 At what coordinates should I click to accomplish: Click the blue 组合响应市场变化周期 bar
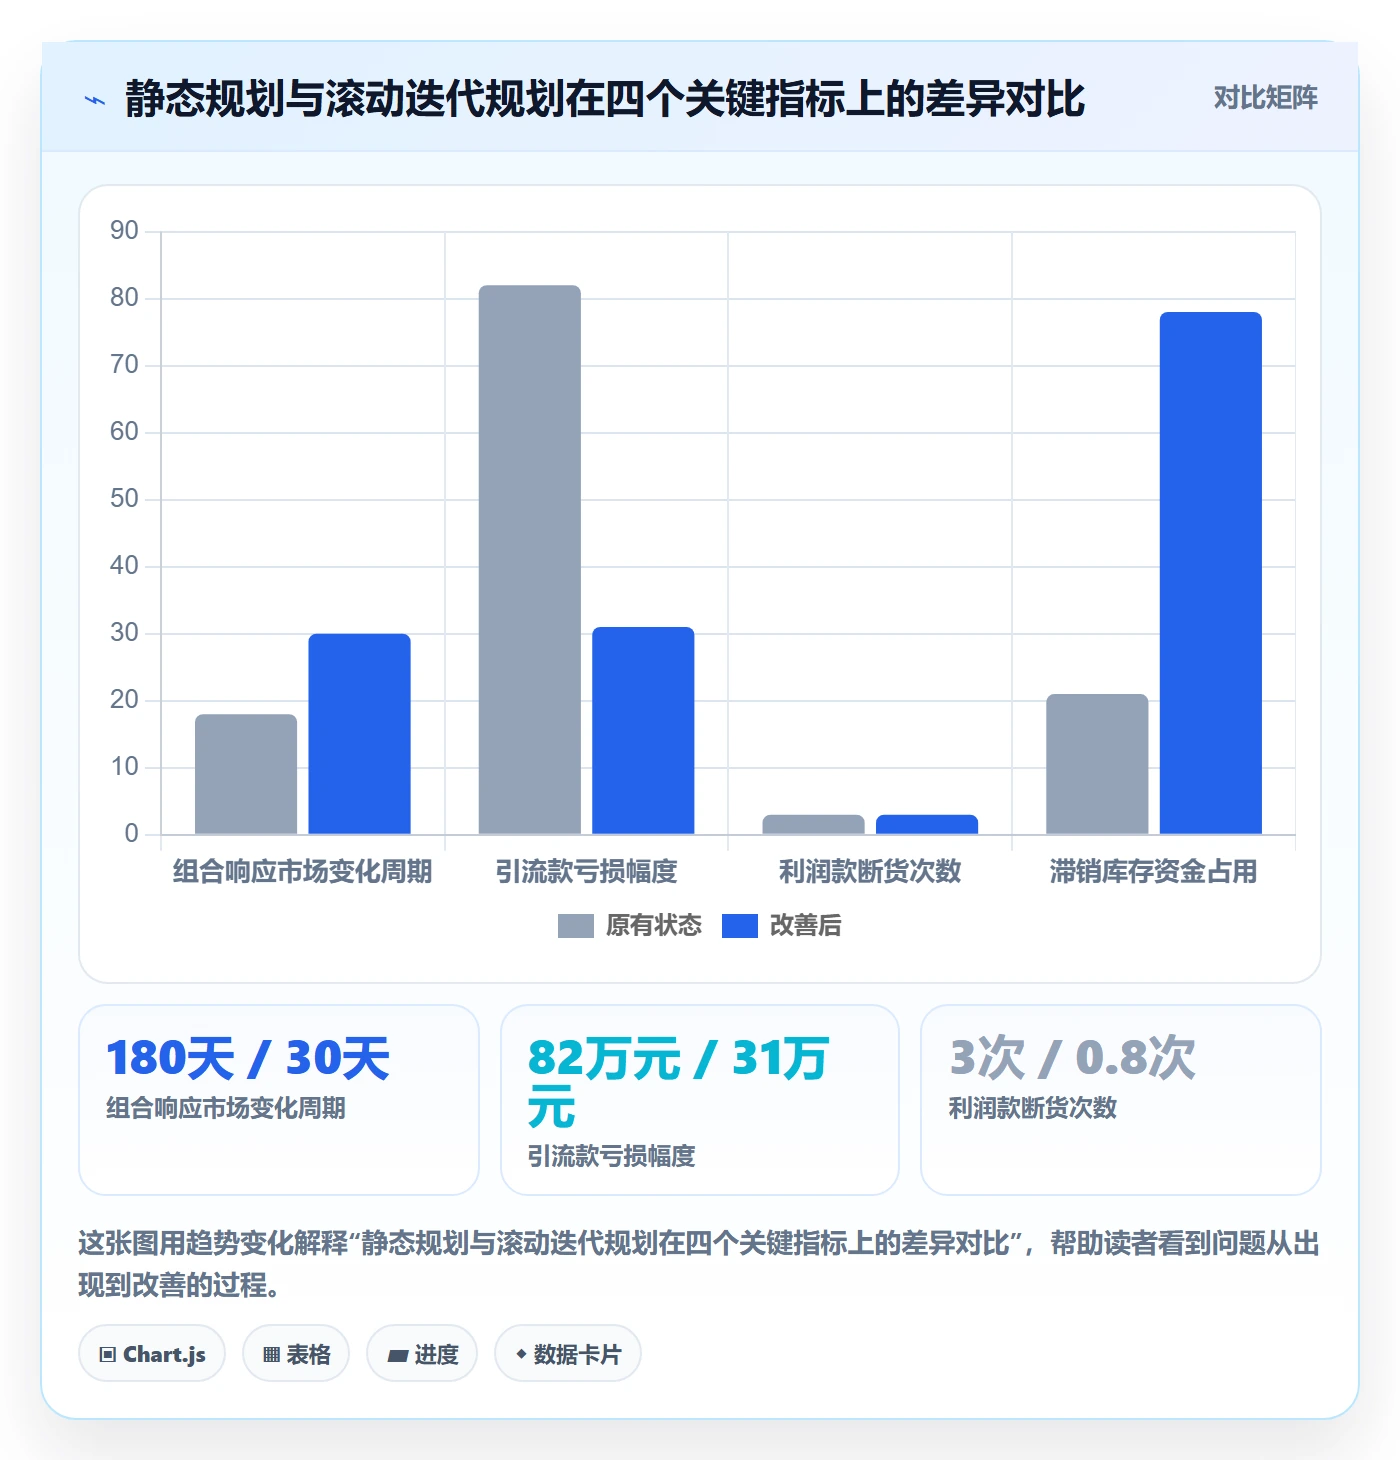(359, 734)
